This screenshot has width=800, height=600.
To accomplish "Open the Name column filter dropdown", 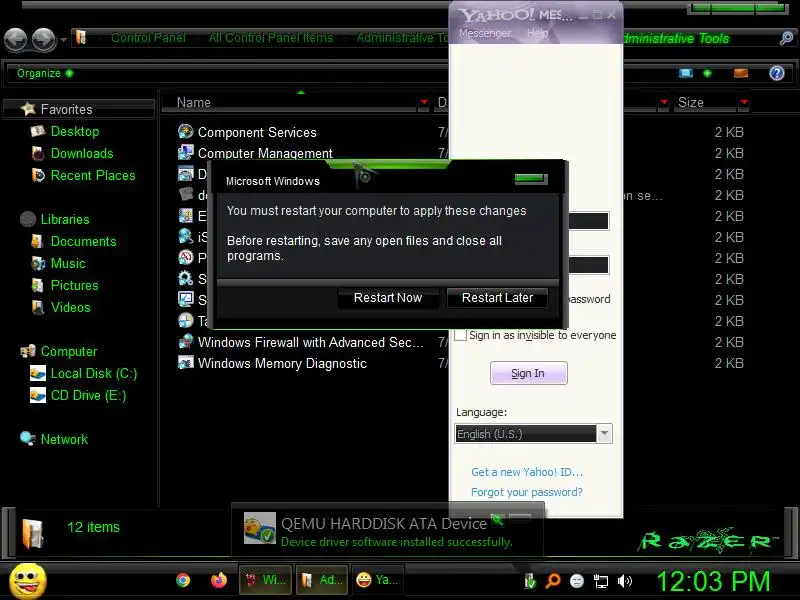I will click(424, 103).
